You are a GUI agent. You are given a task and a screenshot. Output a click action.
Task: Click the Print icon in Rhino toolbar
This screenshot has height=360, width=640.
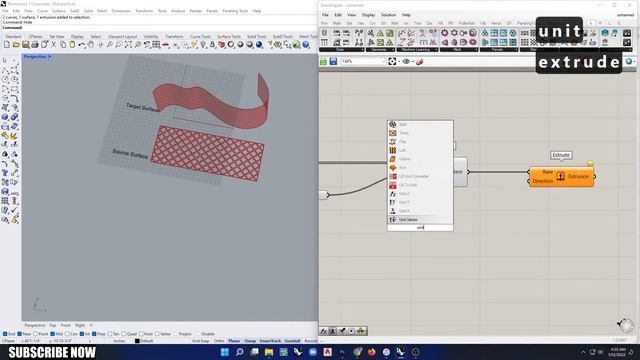tap(35, 44)
